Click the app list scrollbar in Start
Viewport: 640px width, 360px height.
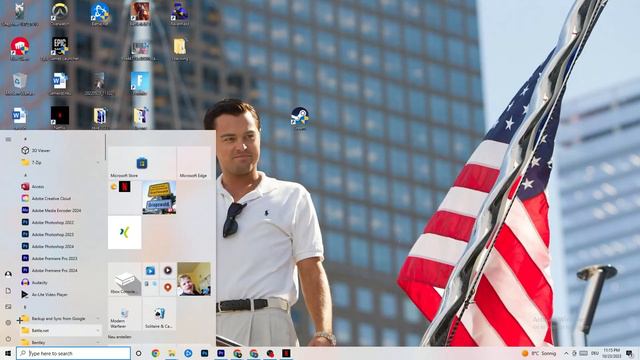[105, 147]
